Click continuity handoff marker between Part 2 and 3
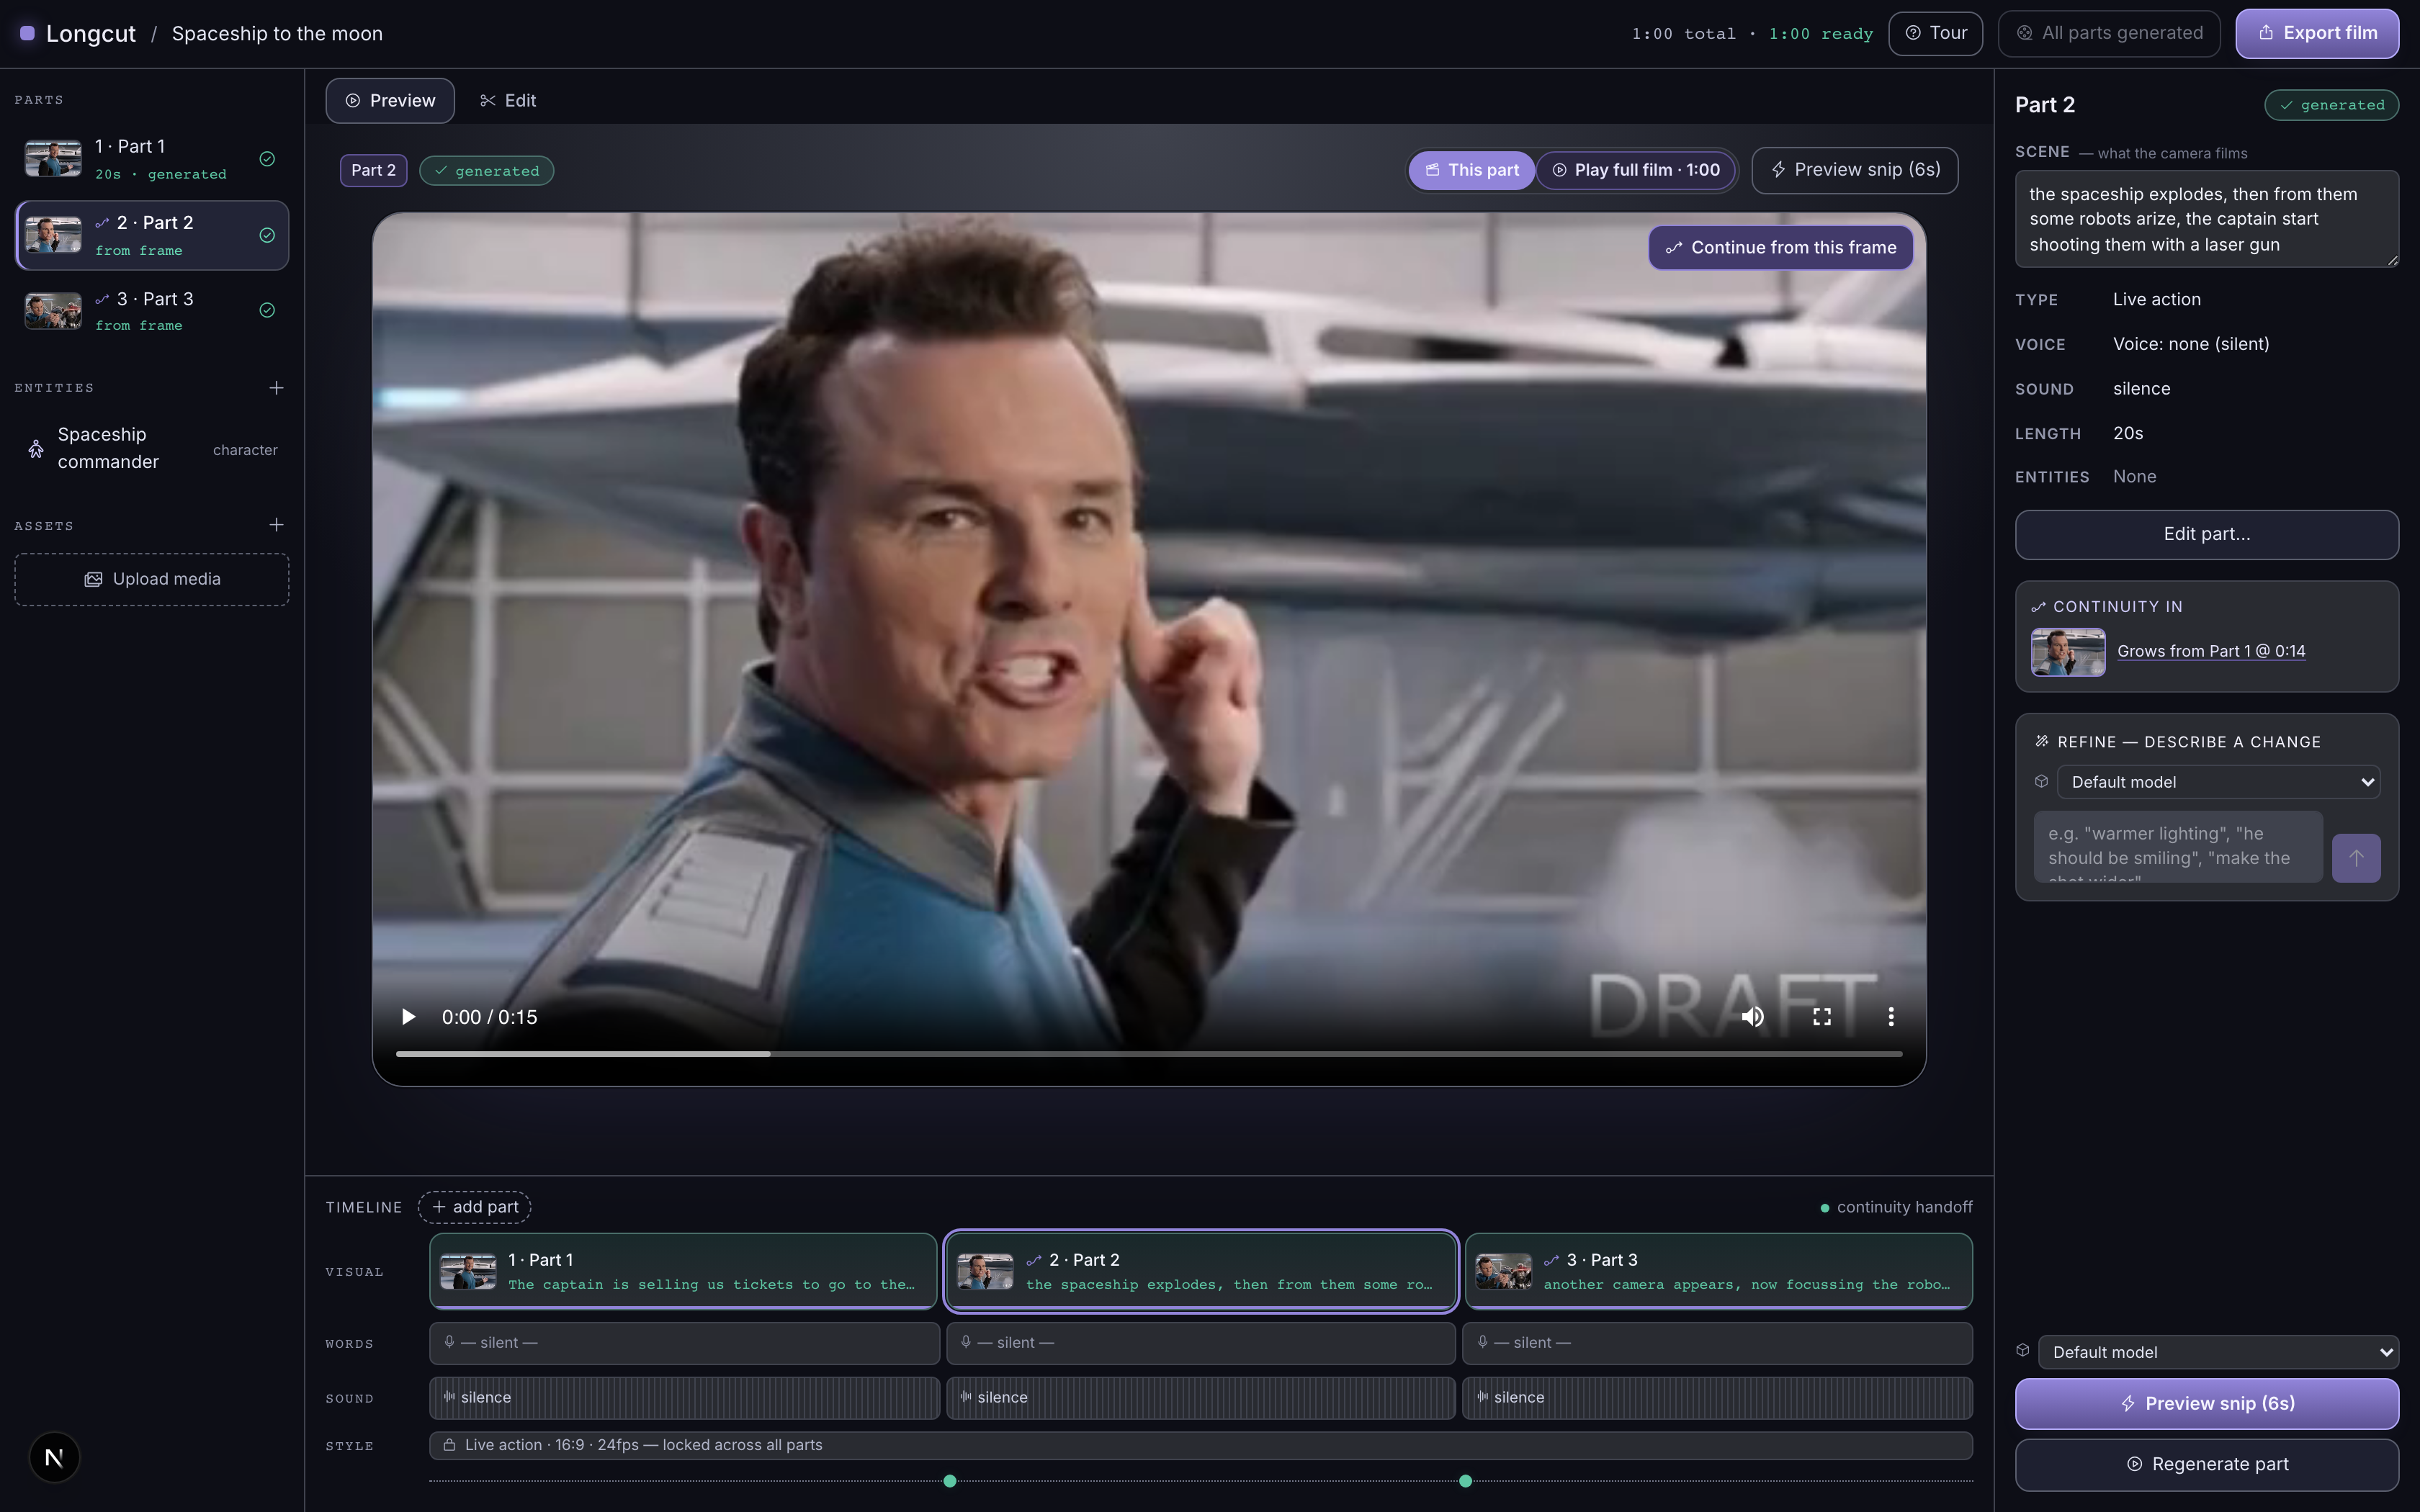 point(1466,1481)
